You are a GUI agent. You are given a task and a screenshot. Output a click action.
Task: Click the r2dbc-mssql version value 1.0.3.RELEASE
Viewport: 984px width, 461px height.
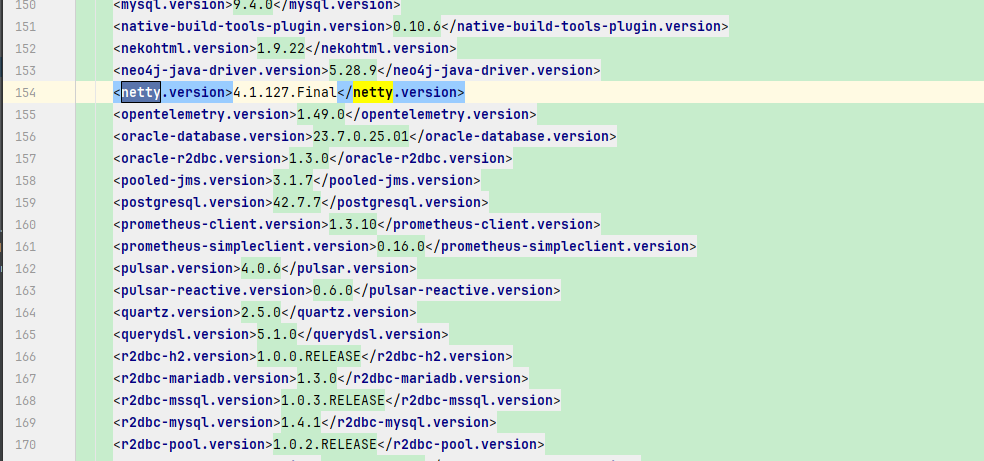(x=333, y=400)
